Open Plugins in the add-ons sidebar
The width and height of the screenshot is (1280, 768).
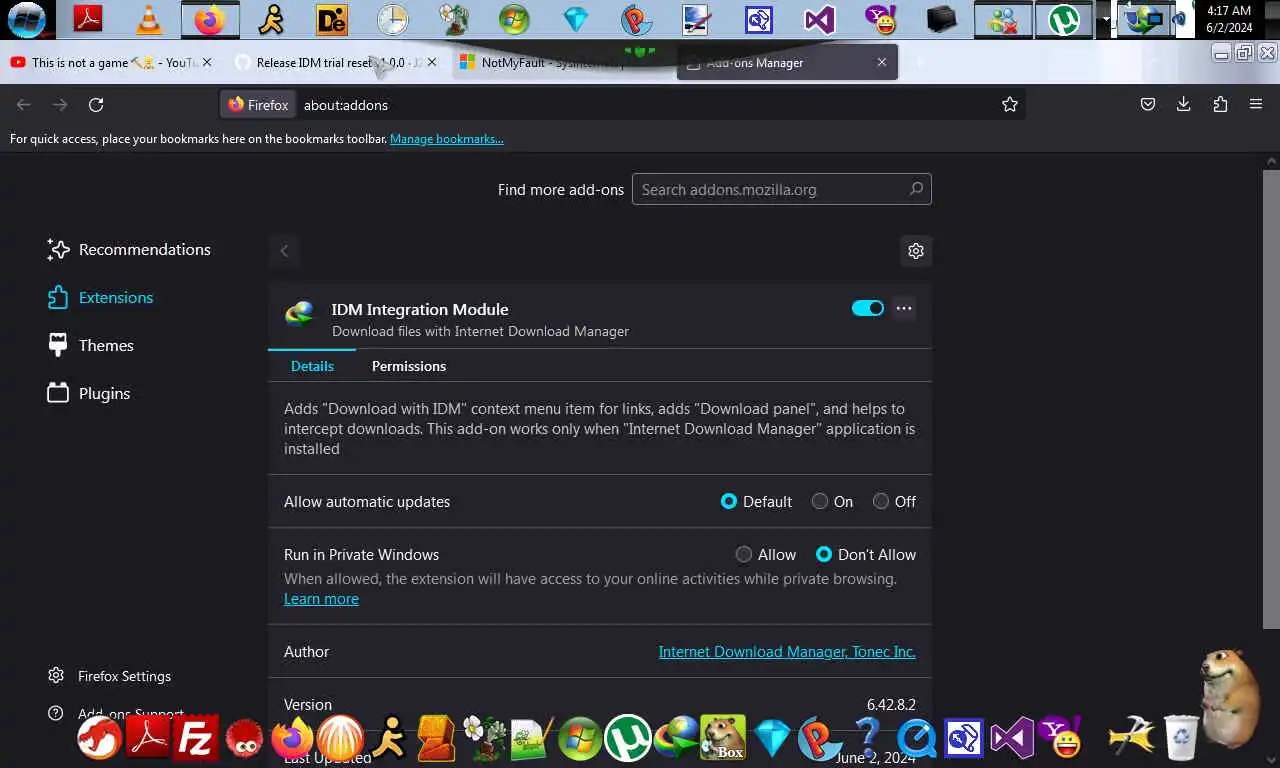[x=89, y=394]
